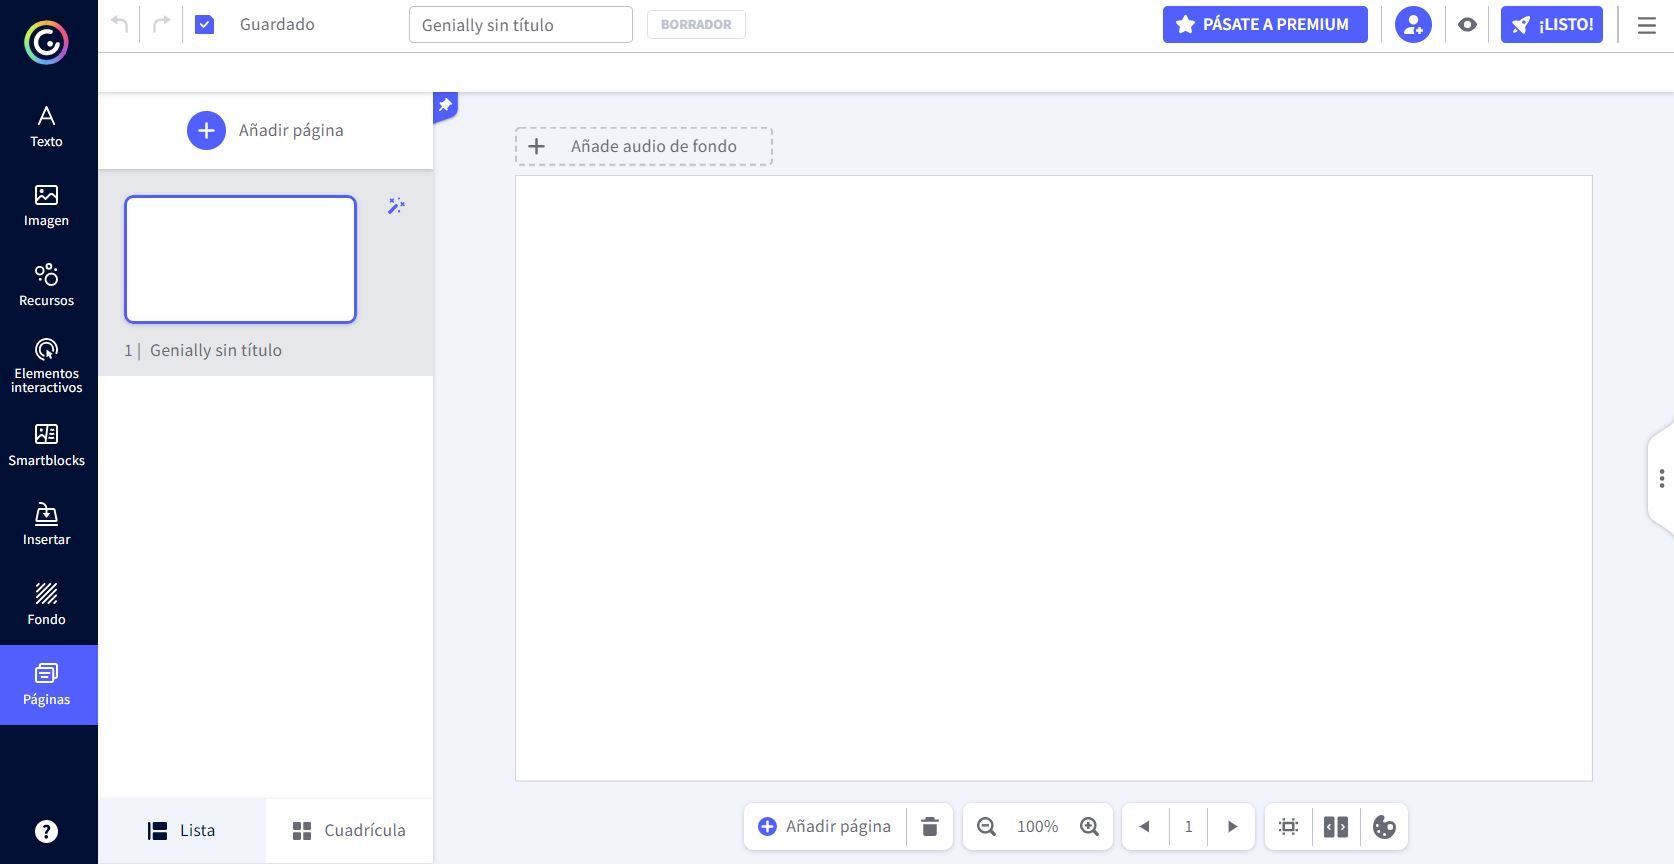Switch to the Cuadrícula view tab
The width and height of the screenshot is (1674, 864).
pyautogui.click(x=349, y=831)
